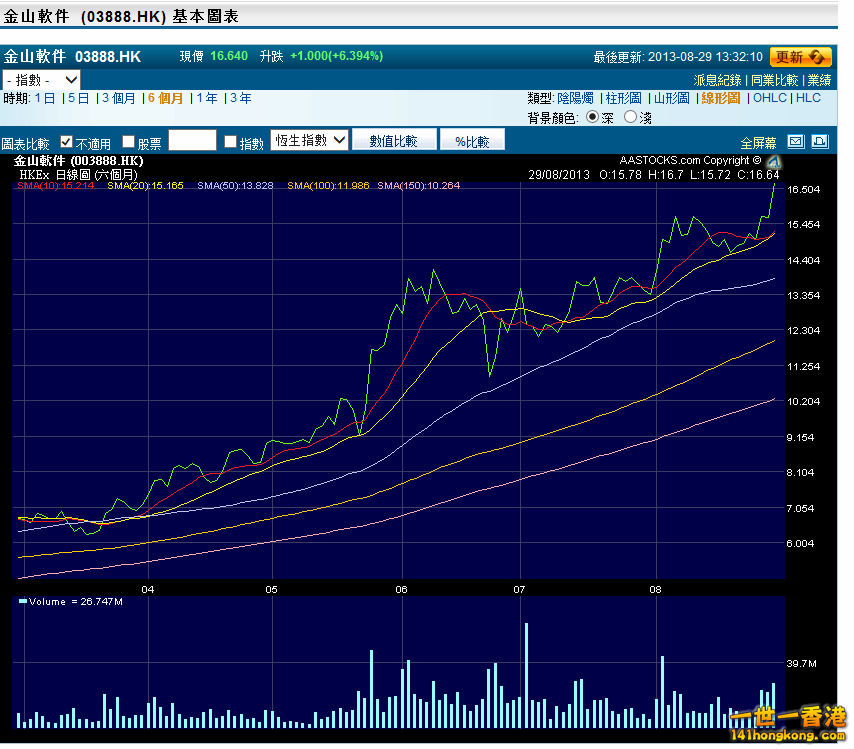Click the AASTOCKS logo icon in chart
The height and width of the screenshot is (749, 854).
tap(773, 161)
